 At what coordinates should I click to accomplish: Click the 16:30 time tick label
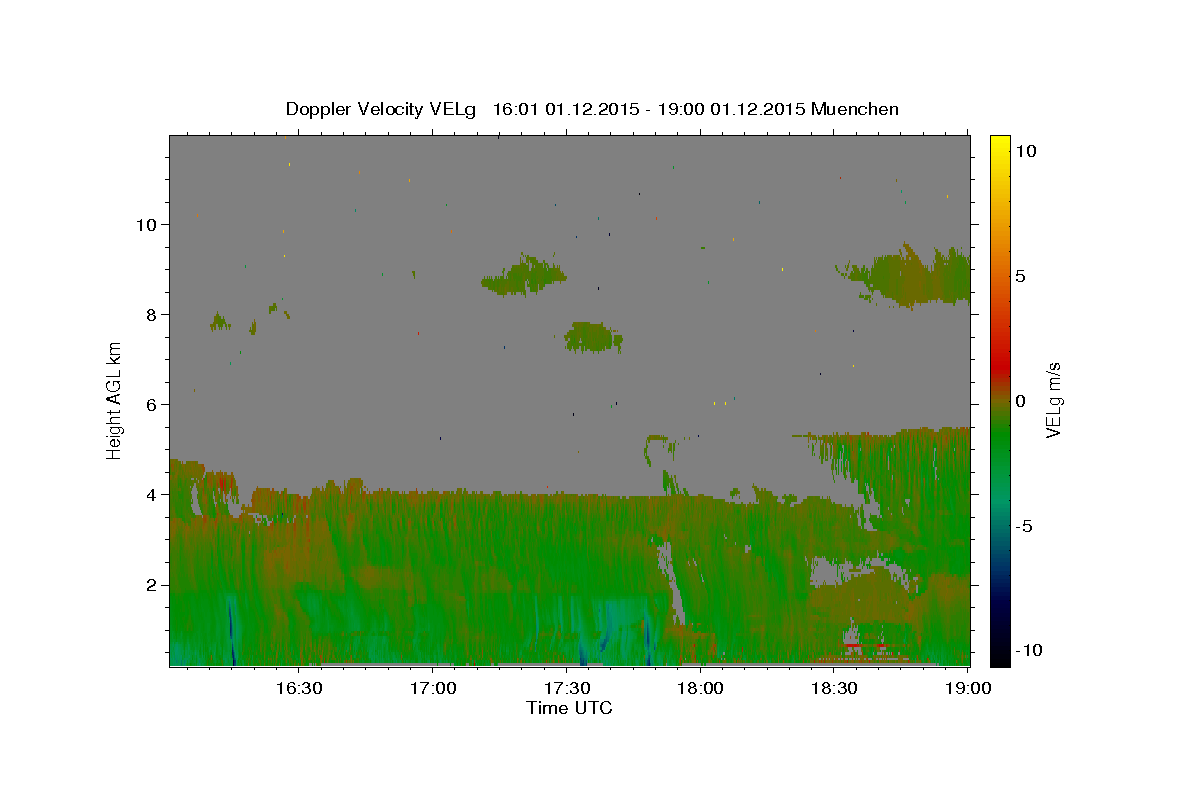298,688
